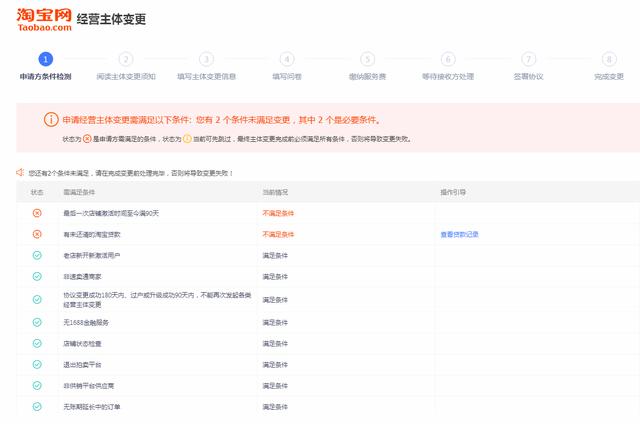Click the green check in the last table row
640x424 pixels.
[x=37, y=406]
